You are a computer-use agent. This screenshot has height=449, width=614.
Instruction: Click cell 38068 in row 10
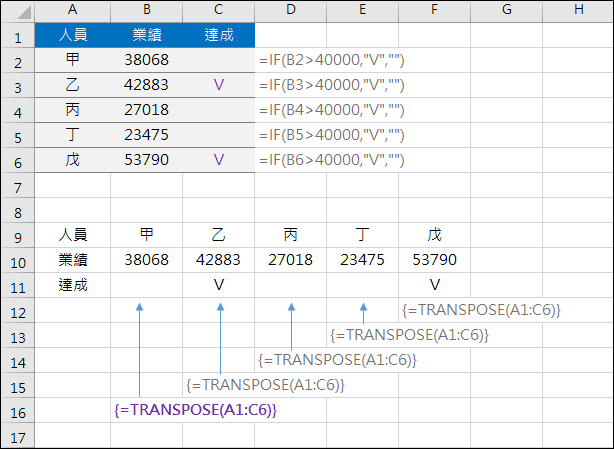146,260
